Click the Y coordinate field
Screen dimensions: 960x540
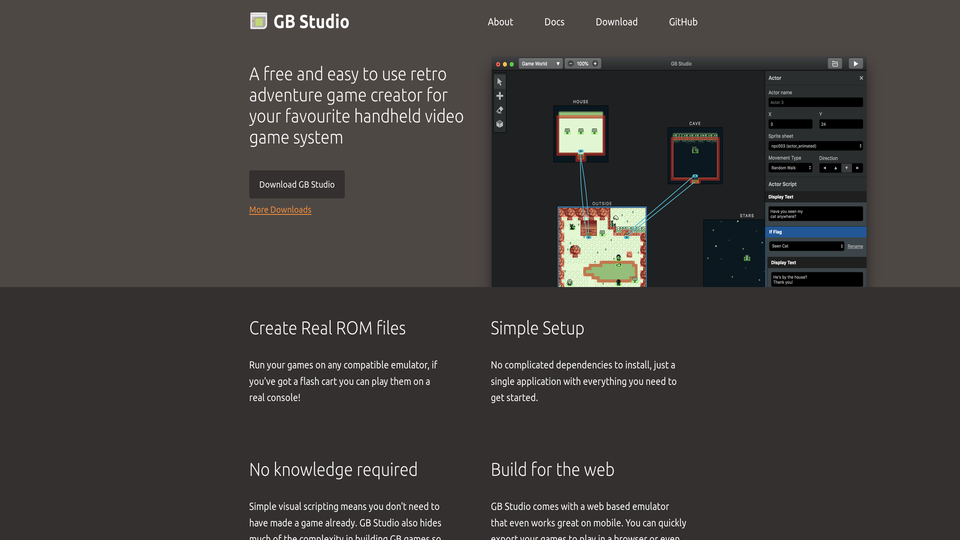[x=841, y=124]
